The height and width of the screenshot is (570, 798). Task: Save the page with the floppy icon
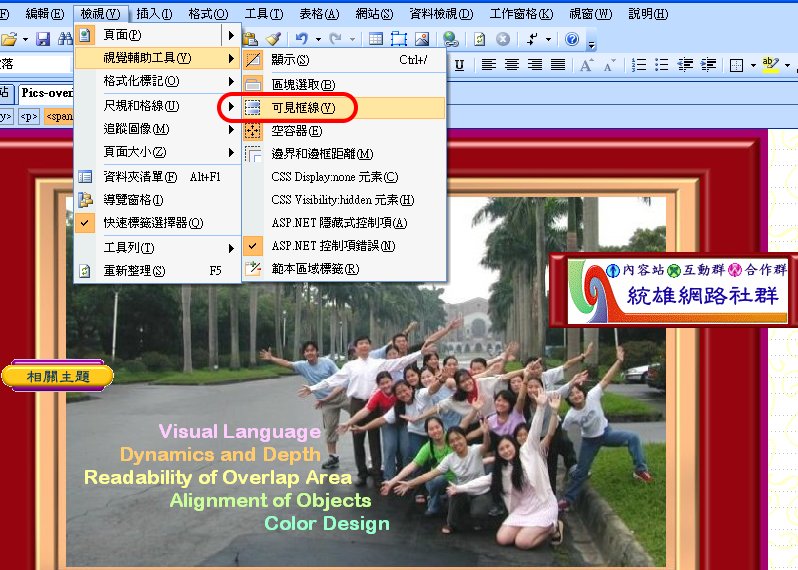[x=43, y=39]
